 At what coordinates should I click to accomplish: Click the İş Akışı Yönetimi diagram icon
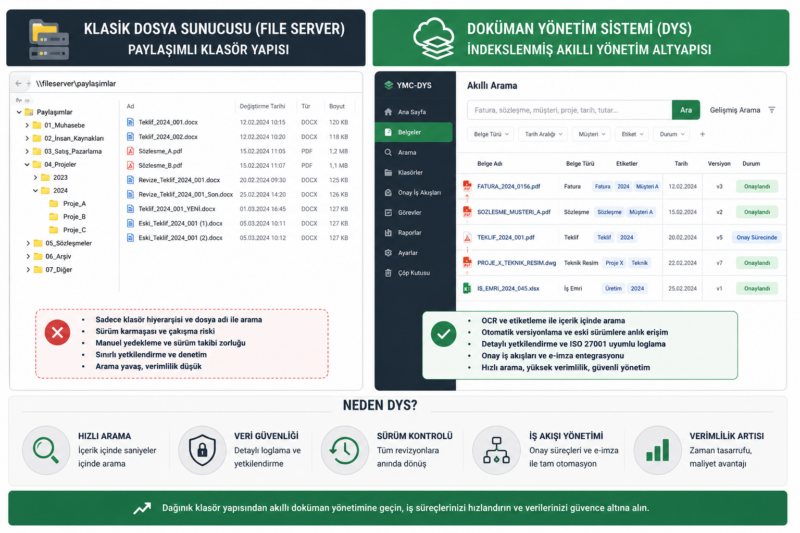point(496,450)
